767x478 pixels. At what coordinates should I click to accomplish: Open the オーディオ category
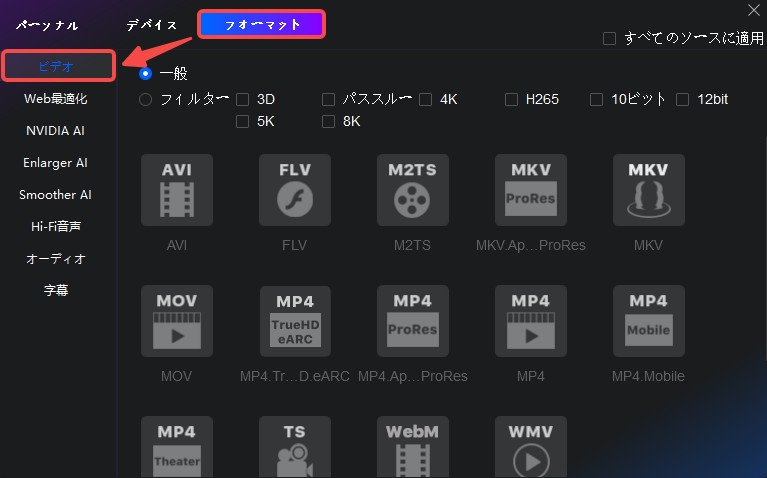[56, 258]
